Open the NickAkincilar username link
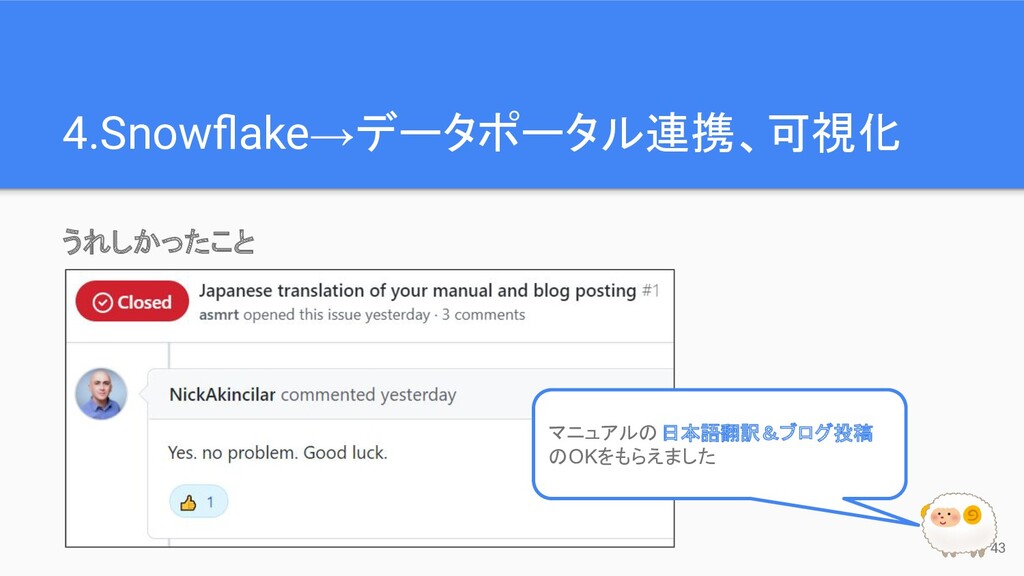 pos(222,394)
